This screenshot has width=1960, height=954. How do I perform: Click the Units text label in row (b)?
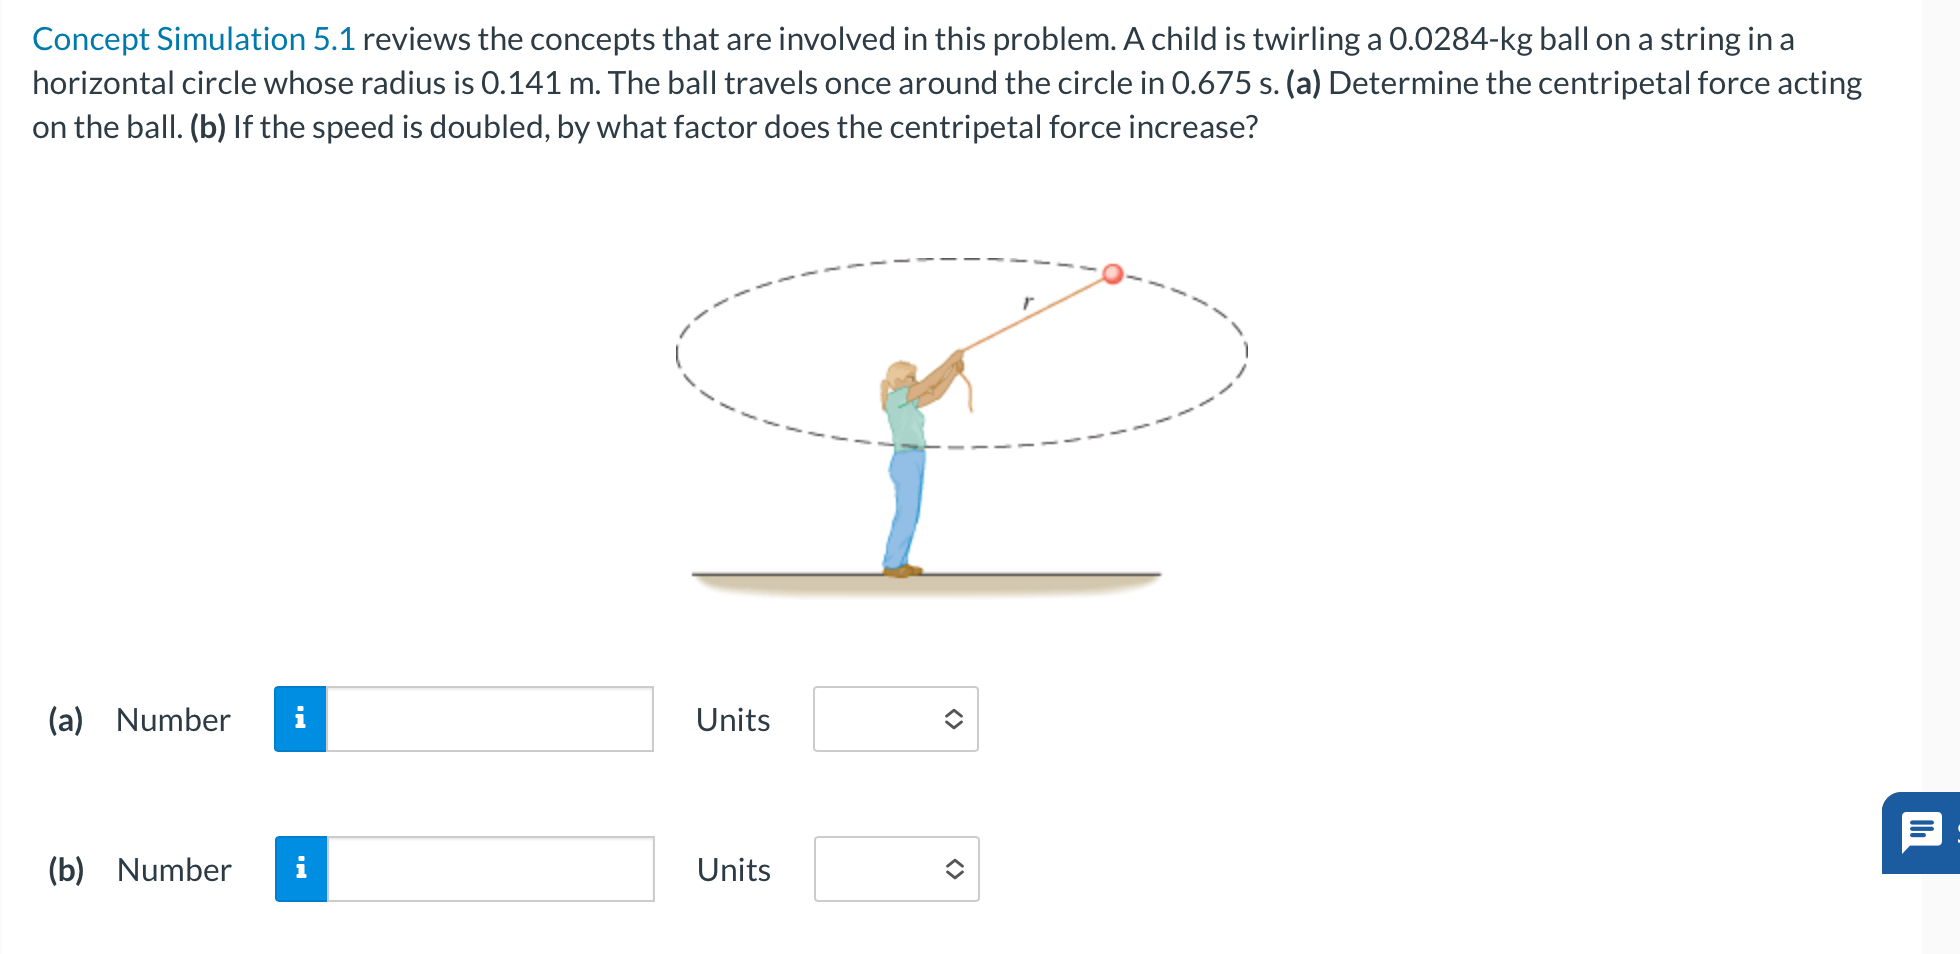[733, 869]
